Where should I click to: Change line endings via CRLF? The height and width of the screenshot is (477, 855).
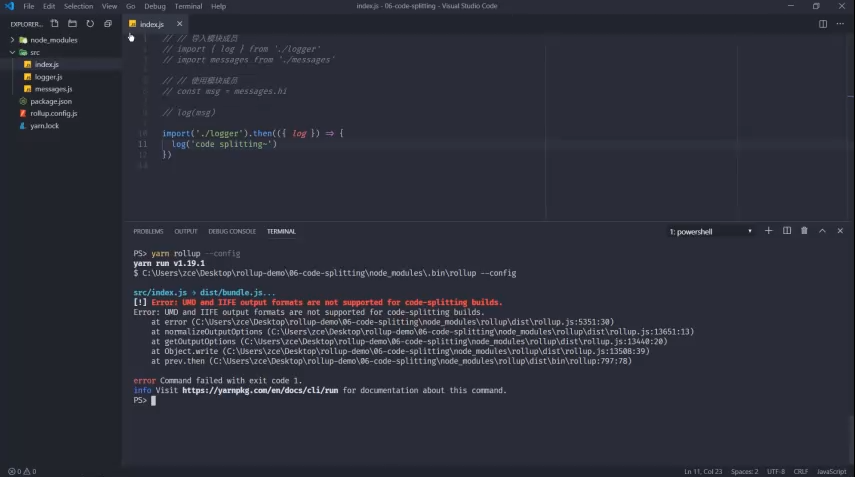(800, 472)
